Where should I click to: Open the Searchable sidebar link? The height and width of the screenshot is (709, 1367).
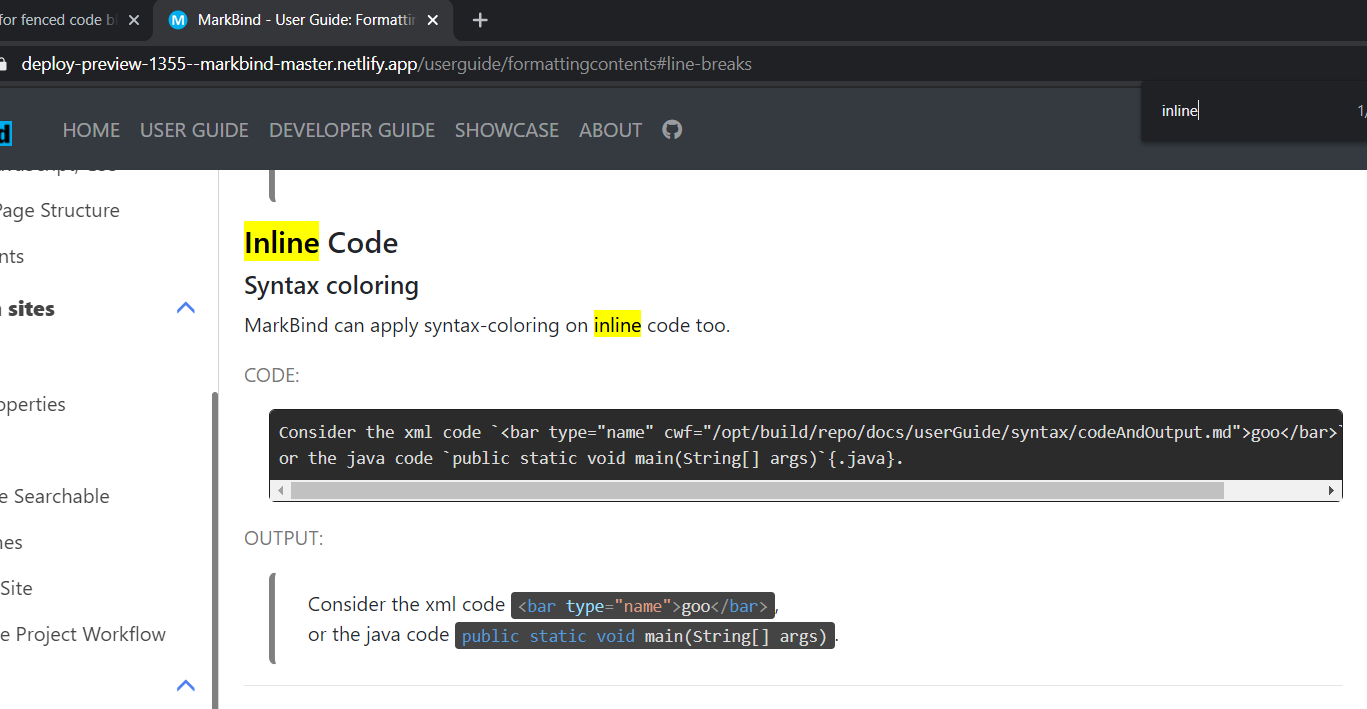click(x=55, y=496)
